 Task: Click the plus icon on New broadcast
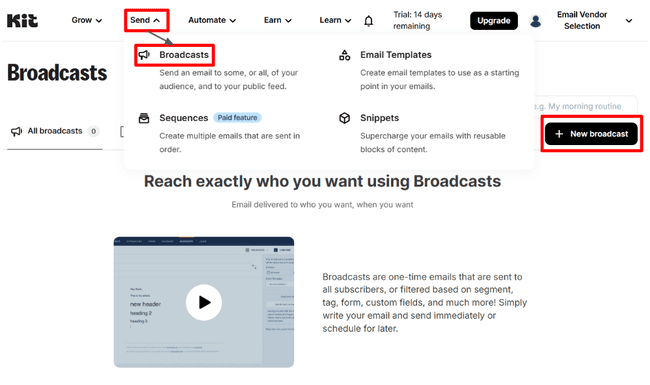(559, 134)
